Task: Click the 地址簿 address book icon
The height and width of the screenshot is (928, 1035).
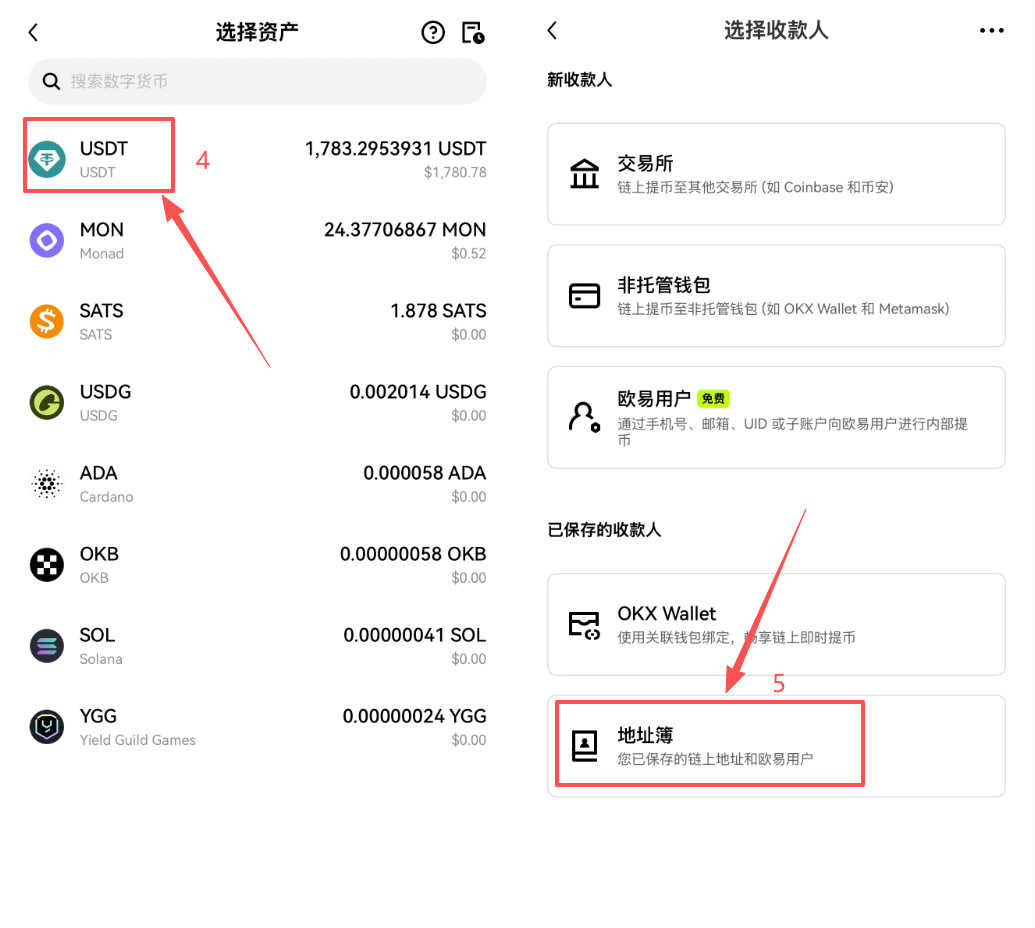Action: point(584,746)
